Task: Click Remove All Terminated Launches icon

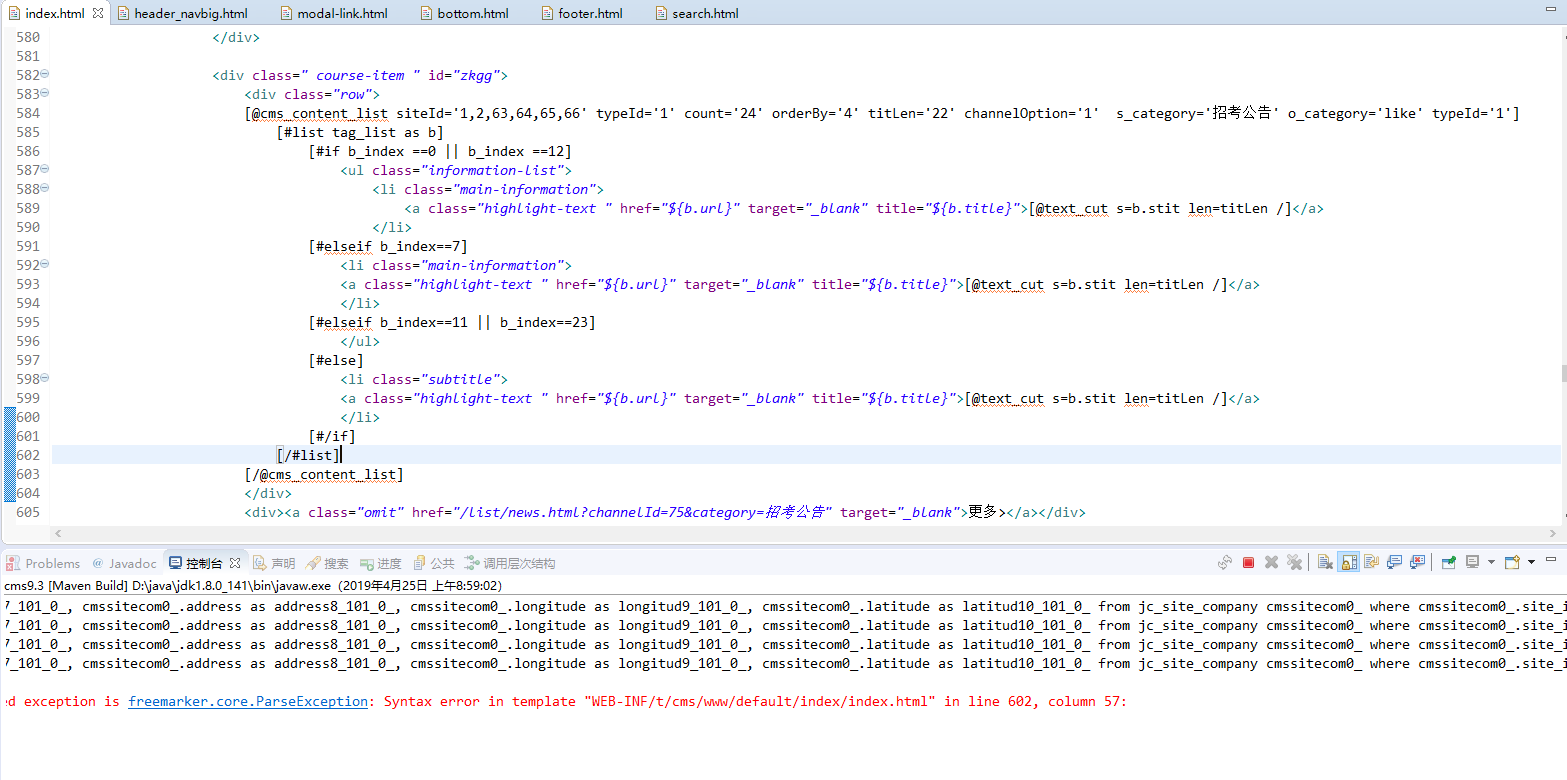Action: (1294, 563)
